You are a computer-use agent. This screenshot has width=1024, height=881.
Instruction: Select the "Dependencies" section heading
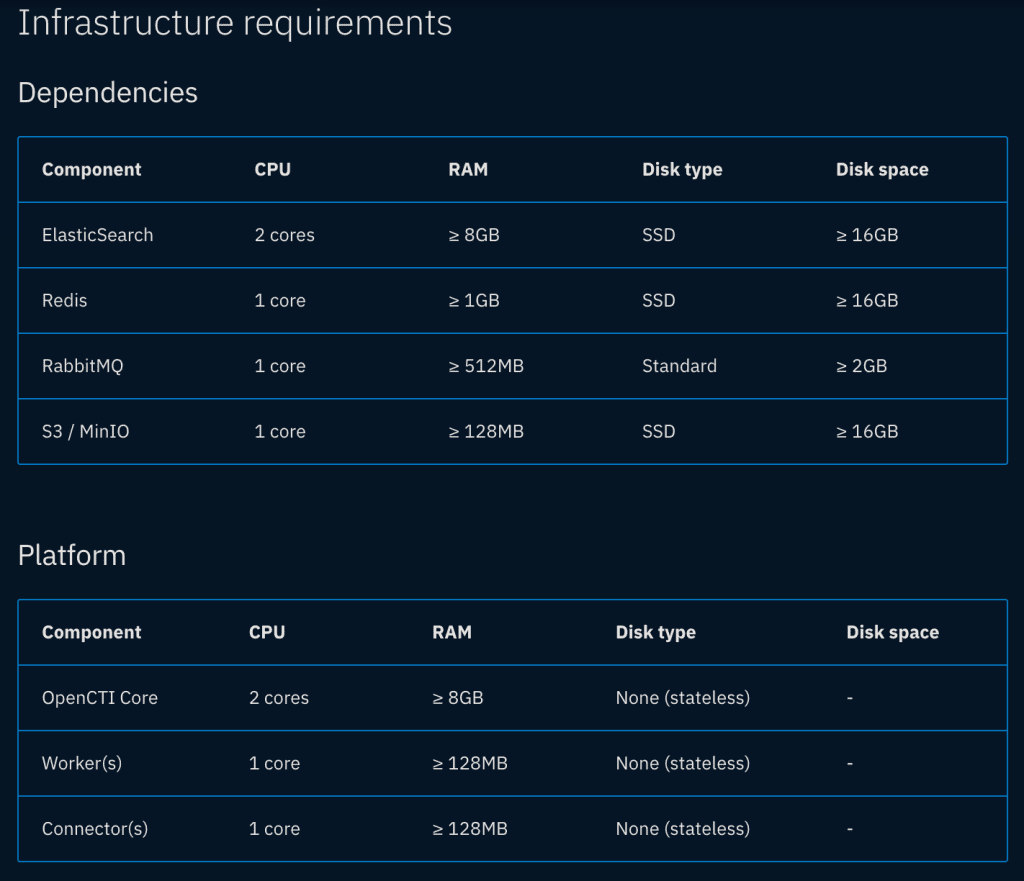click(108, 93)
